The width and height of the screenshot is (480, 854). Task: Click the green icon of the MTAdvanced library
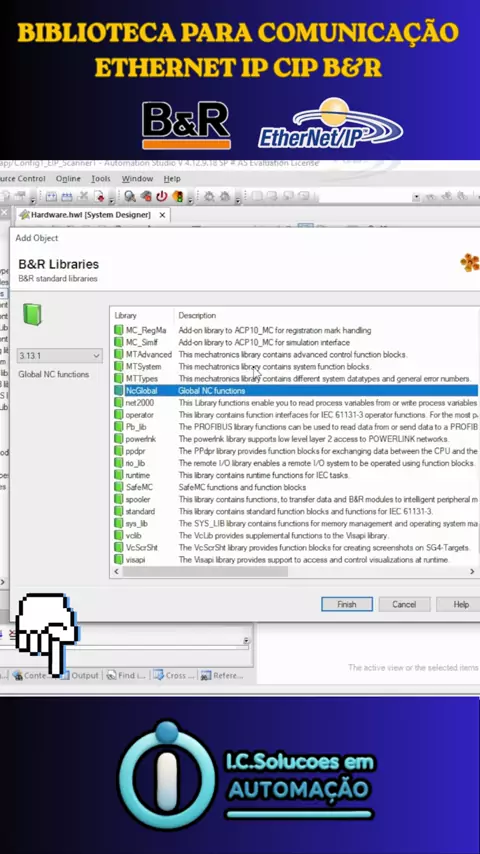click(x=119, y=354)
